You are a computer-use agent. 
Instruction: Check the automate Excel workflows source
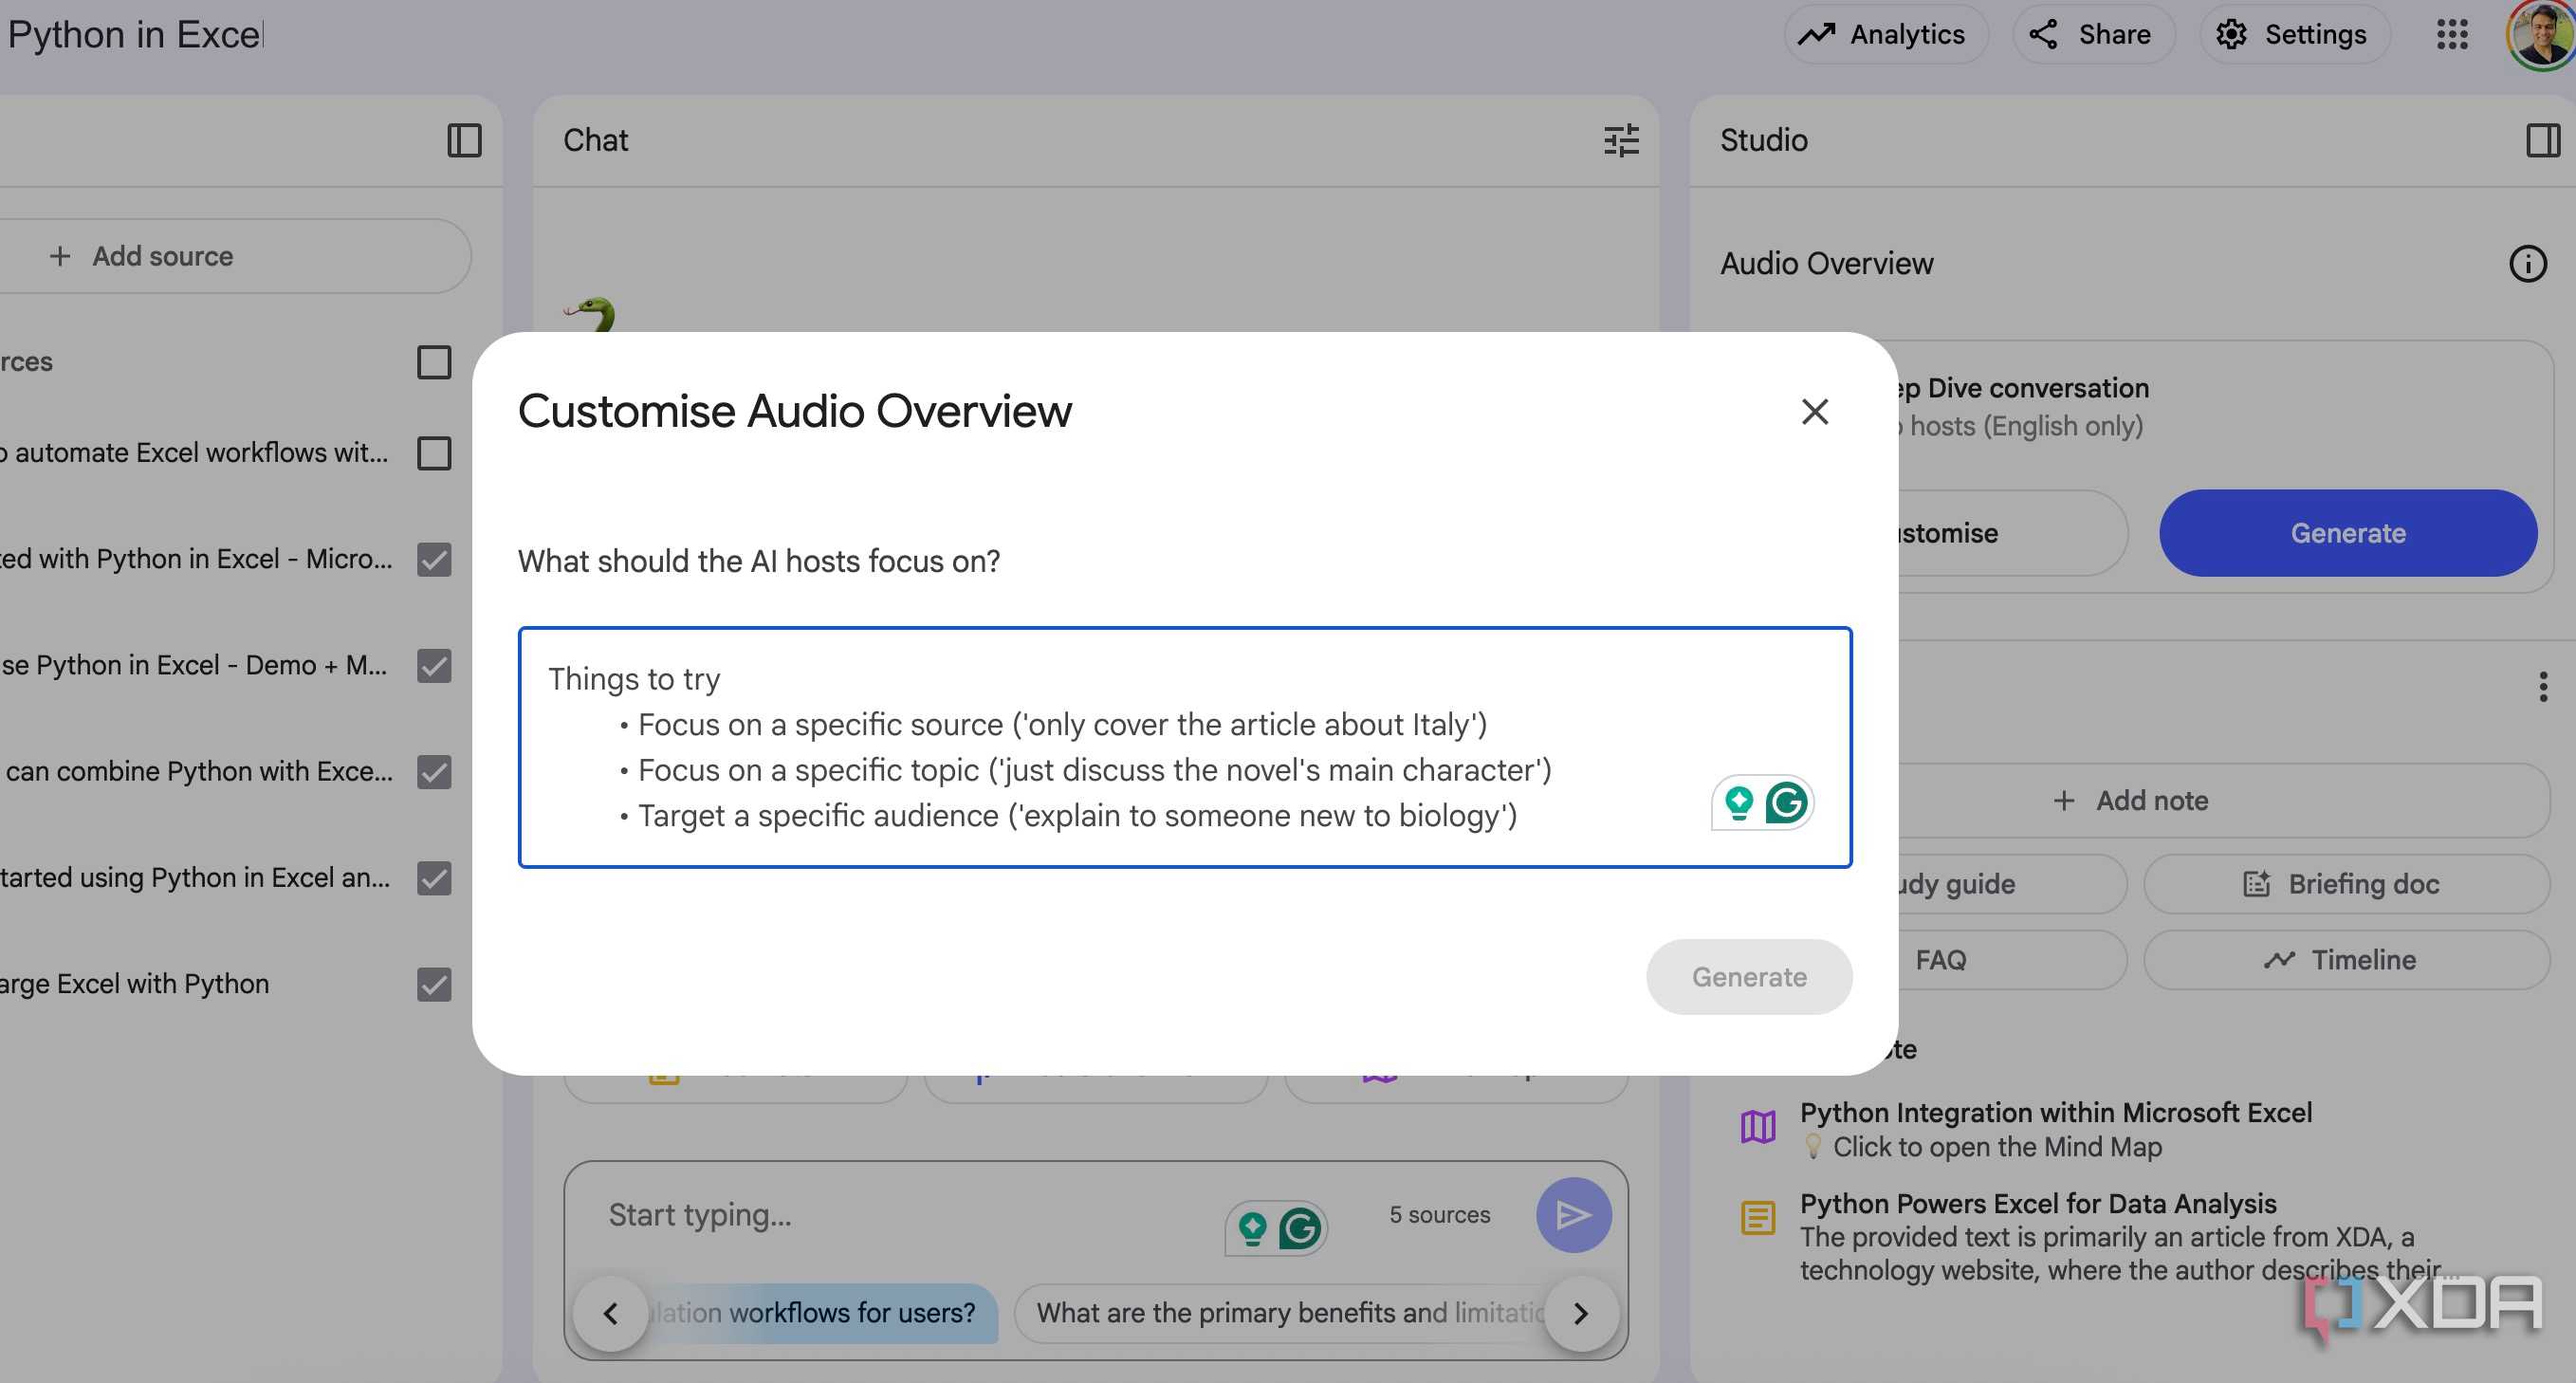pos(434,453)
